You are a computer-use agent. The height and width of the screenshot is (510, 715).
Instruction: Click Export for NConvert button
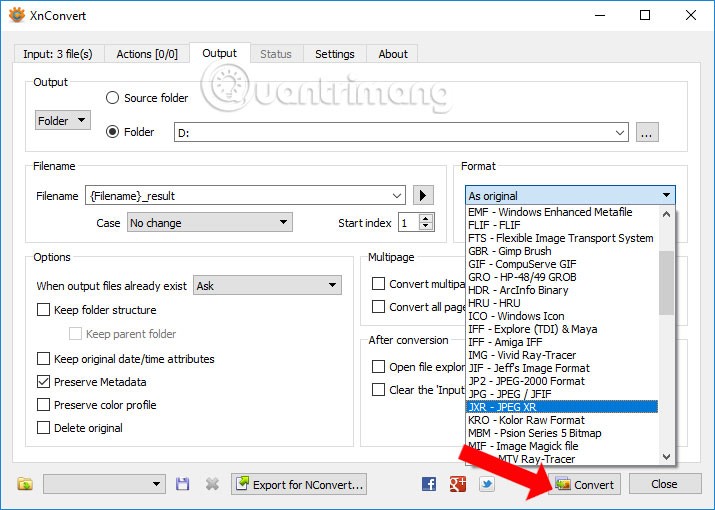[x=299, y=484]
